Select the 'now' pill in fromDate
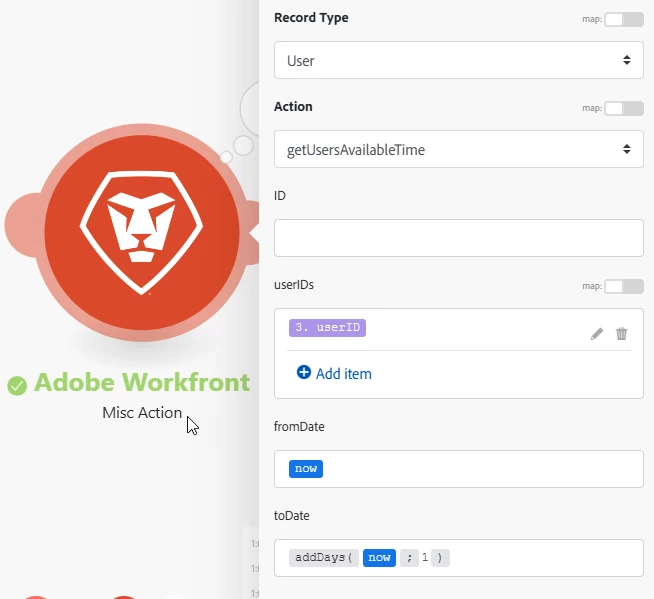The height and width of the screenshot is (599, 654). [x=306, y=469]
